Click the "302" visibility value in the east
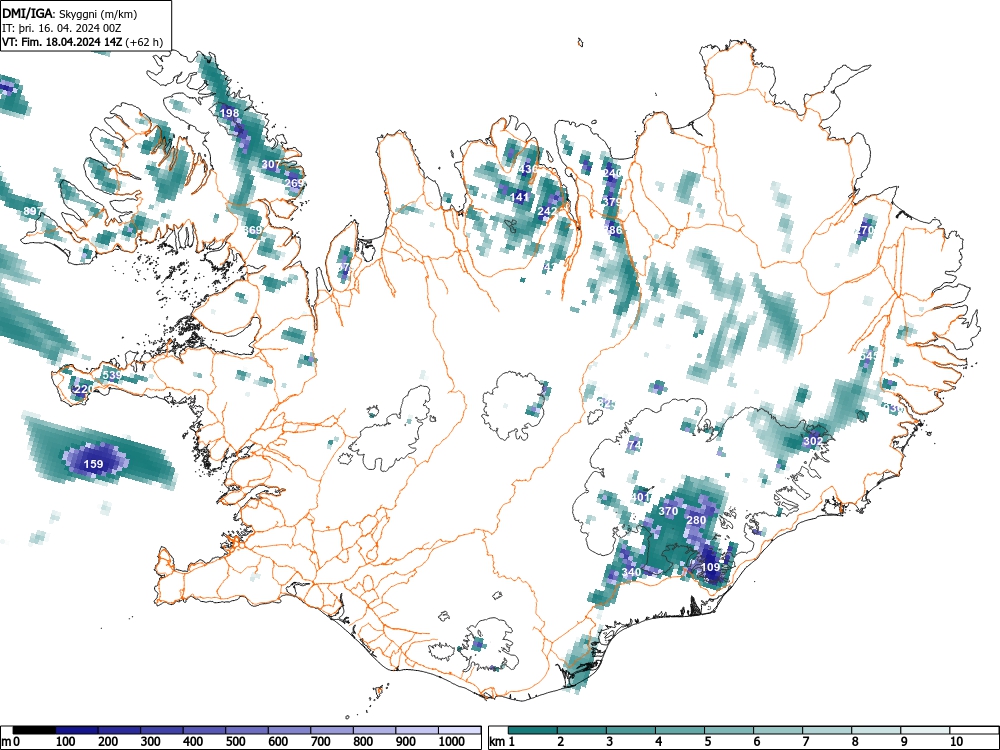 pyautogui.click(x=813, y=441)
